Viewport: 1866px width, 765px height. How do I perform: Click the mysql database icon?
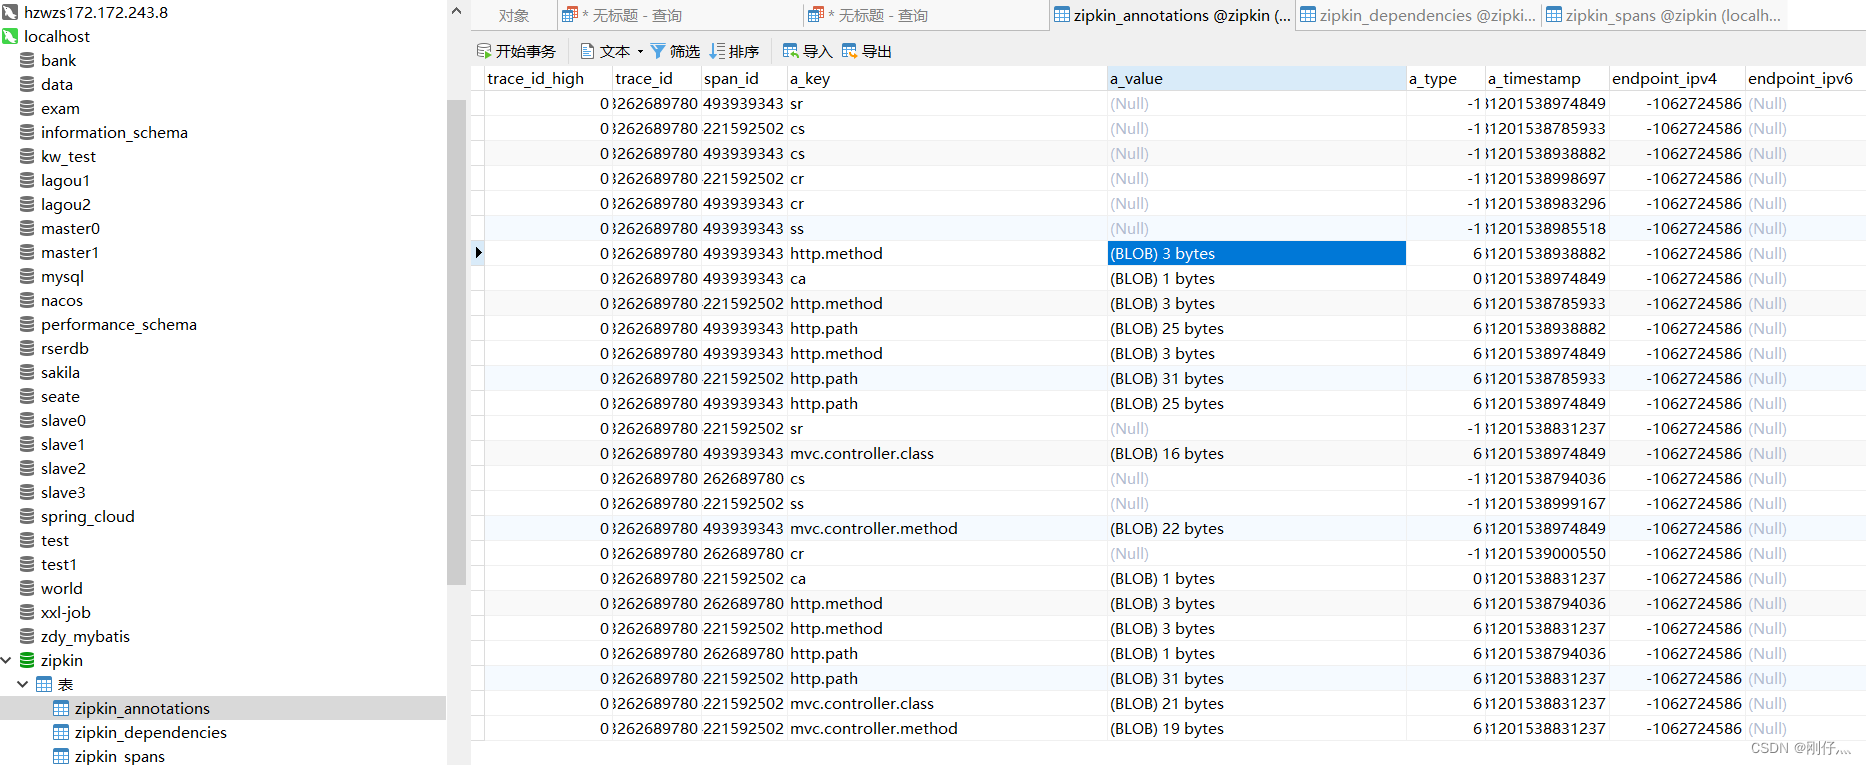pyautogui.click(x=27, y=276)
